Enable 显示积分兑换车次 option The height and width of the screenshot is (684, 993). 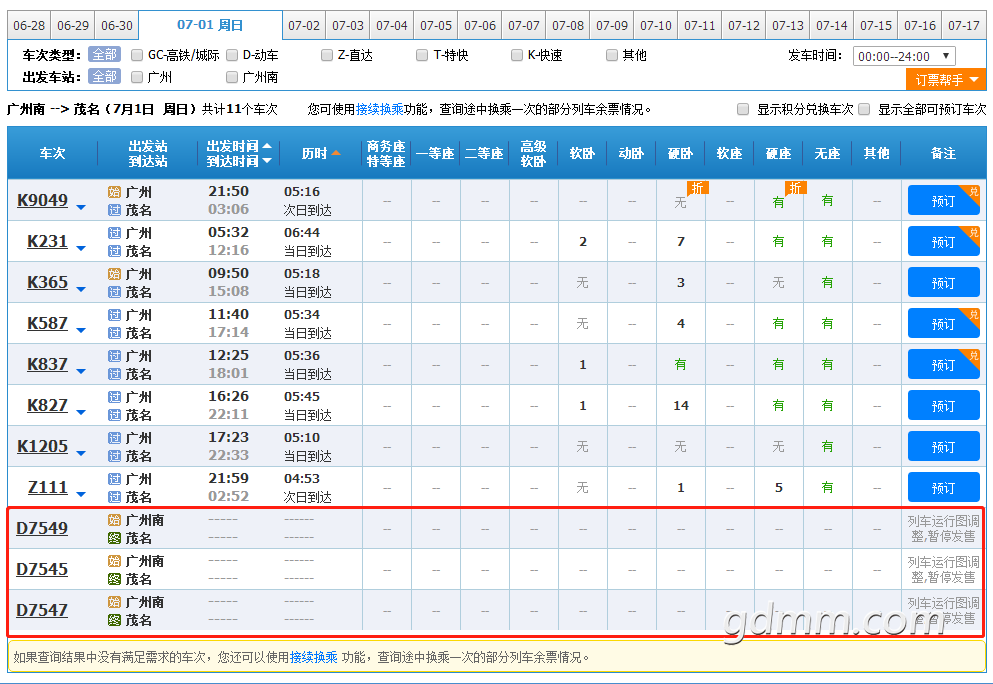point(743,110)
